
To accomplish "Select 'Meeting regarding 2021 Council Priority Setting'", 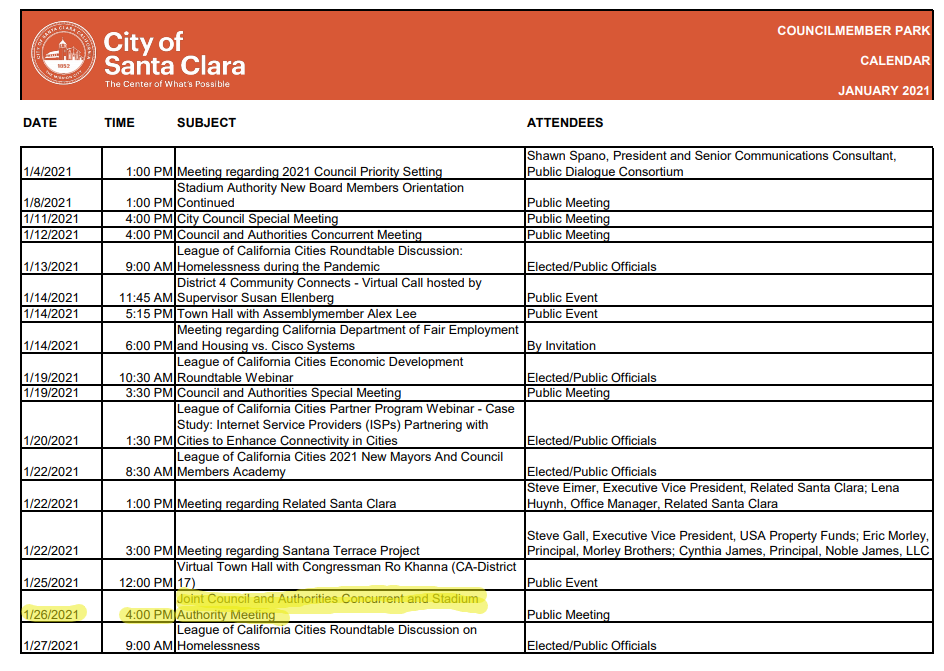I will click(x=309, y=172).
